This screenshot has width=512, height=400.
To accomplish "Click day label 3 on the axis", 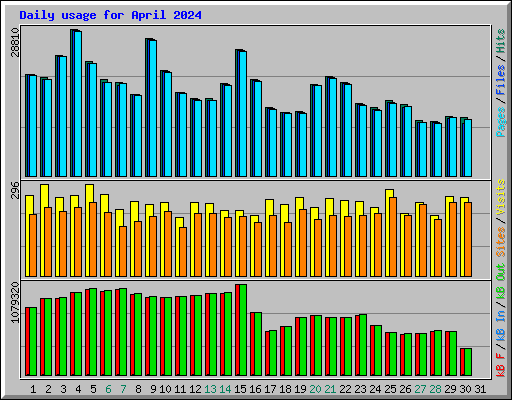I will [63, 389].
